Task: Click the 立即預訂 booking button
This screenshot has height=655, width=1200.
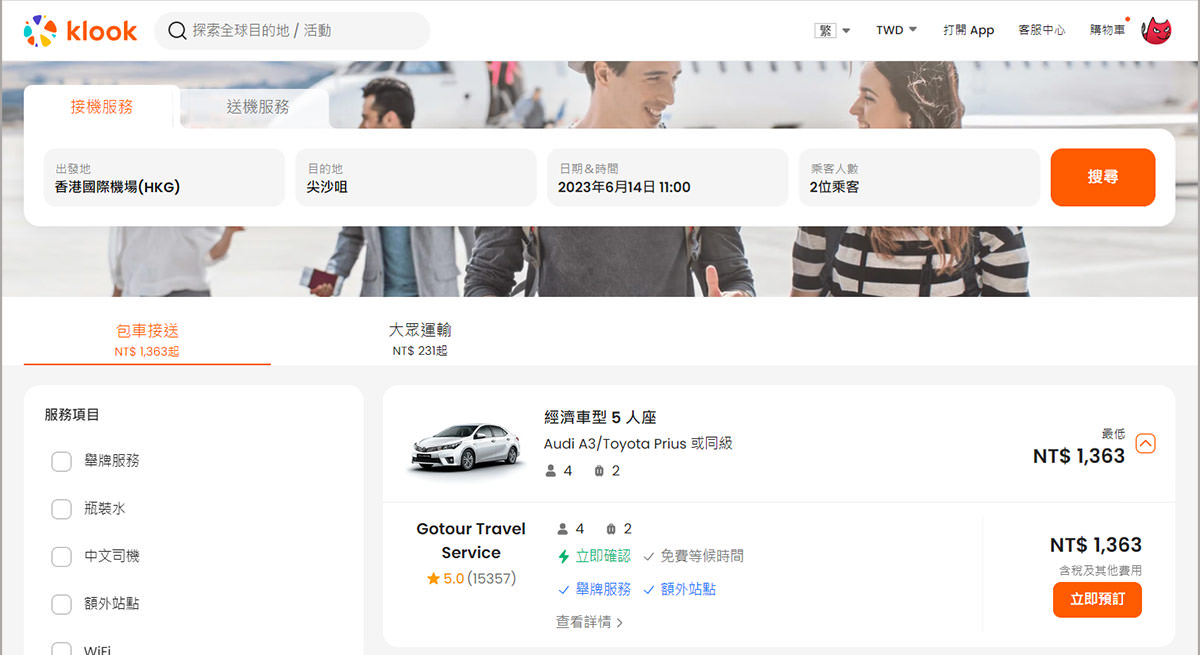Action: [x=1097, y=600]
